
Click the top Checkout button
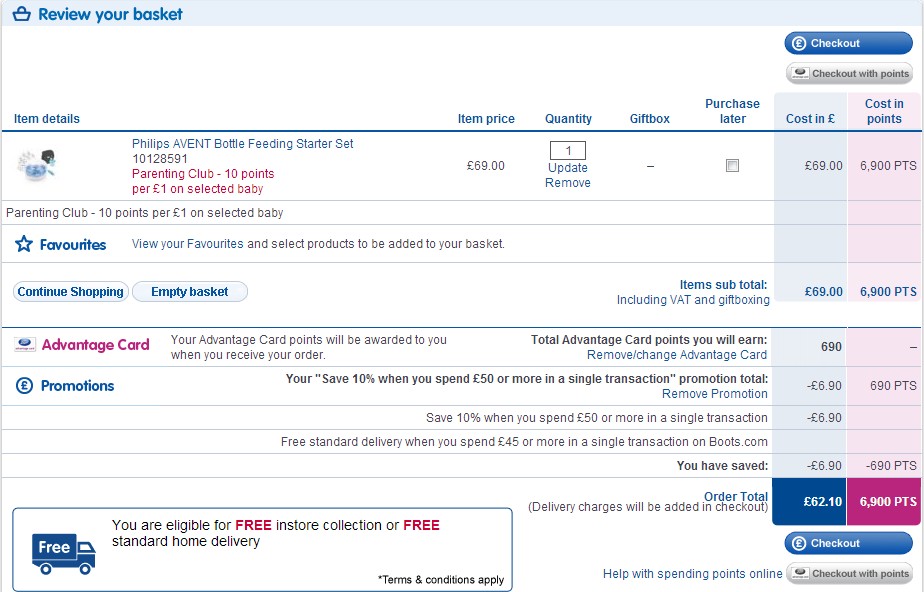point(848,43)
